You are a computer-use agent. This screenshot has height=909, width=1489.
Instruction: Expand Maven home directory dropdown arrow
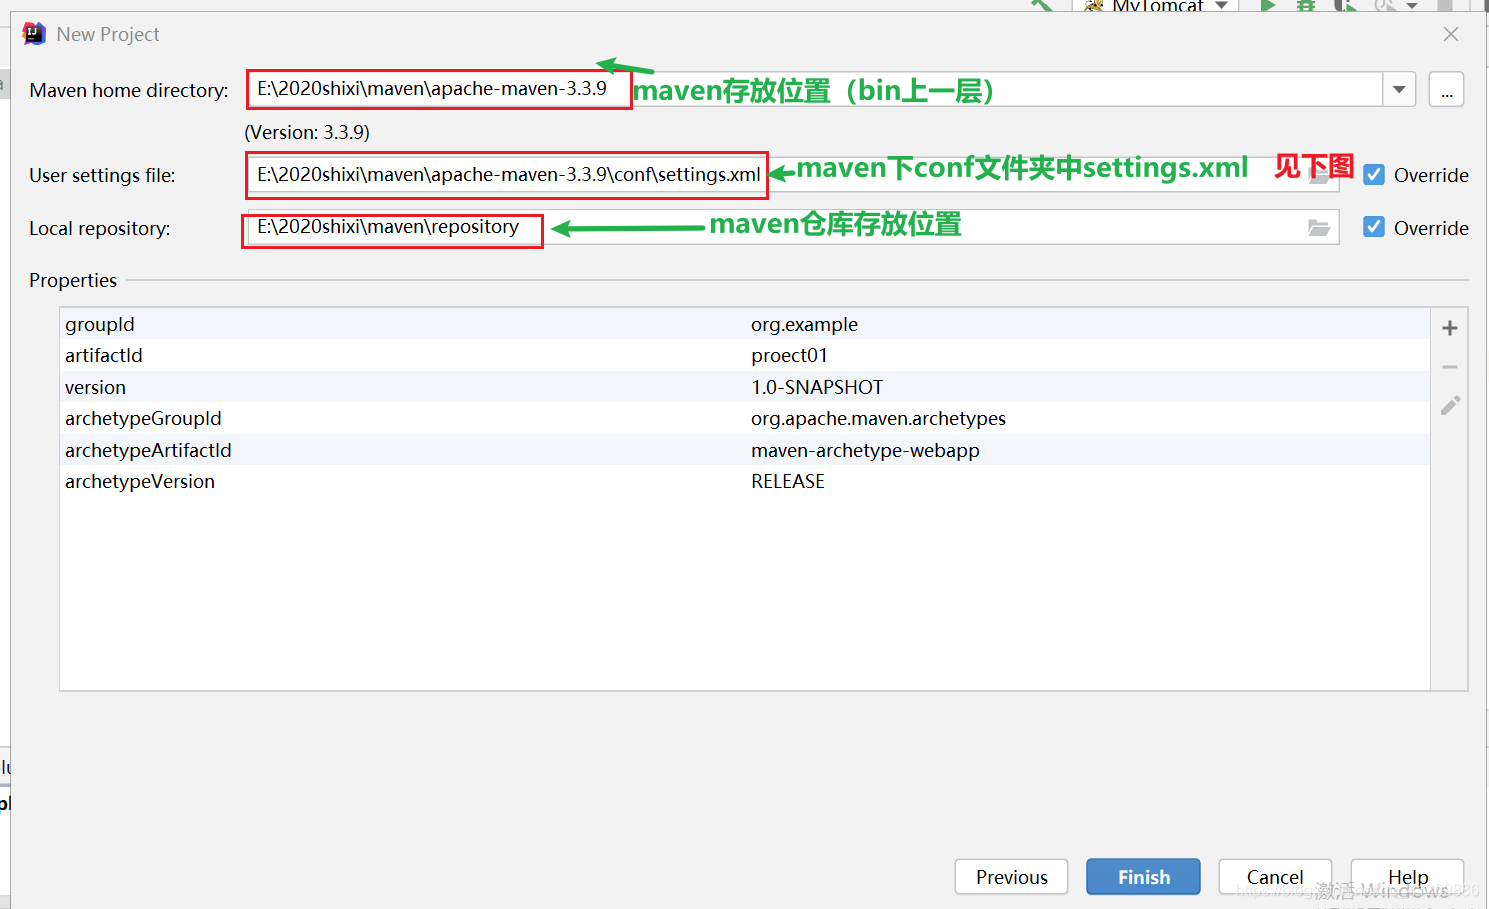pos(1399,90)
